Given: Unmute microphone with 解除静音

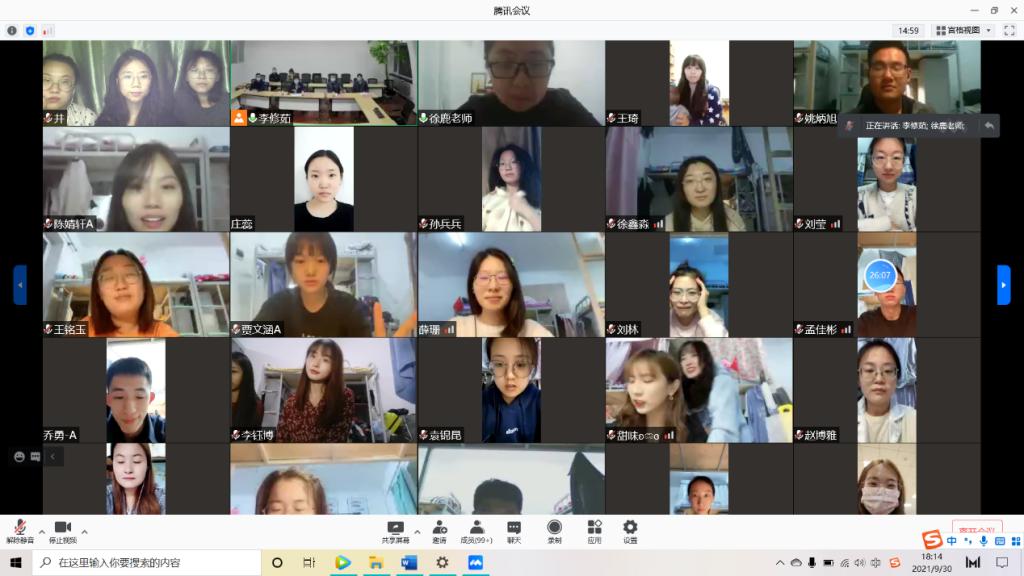Looking at the screenshot, I should (x=20, y=531).
